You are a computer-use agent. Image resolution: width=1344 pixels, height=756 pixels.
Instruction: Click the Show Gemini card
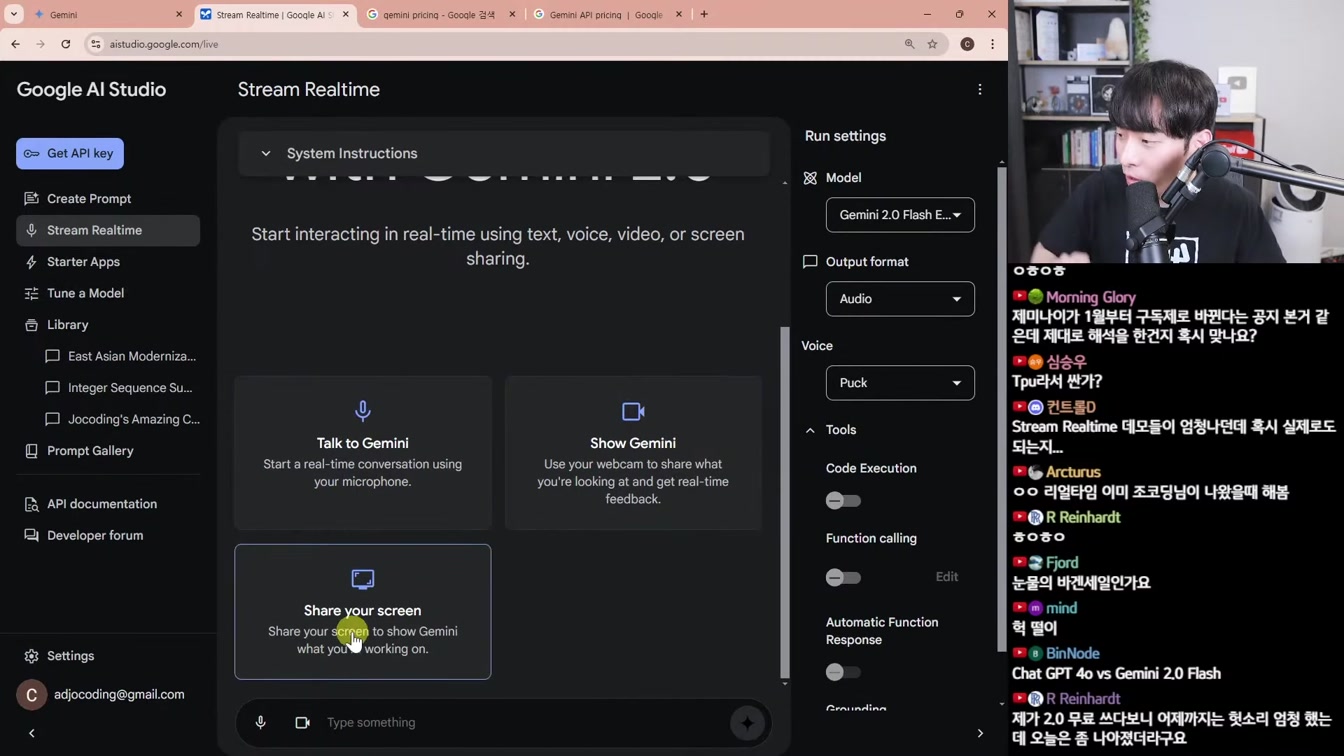tap(633, 453)
